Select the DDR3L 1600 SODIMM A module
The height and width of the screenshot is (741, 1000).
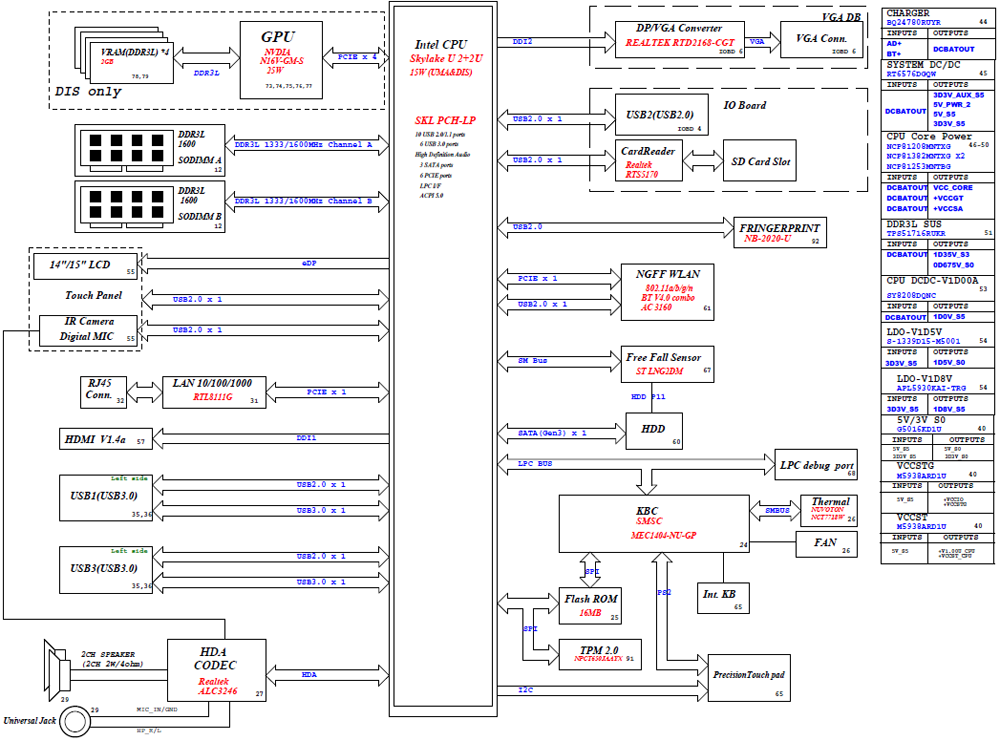coord(150,150)
